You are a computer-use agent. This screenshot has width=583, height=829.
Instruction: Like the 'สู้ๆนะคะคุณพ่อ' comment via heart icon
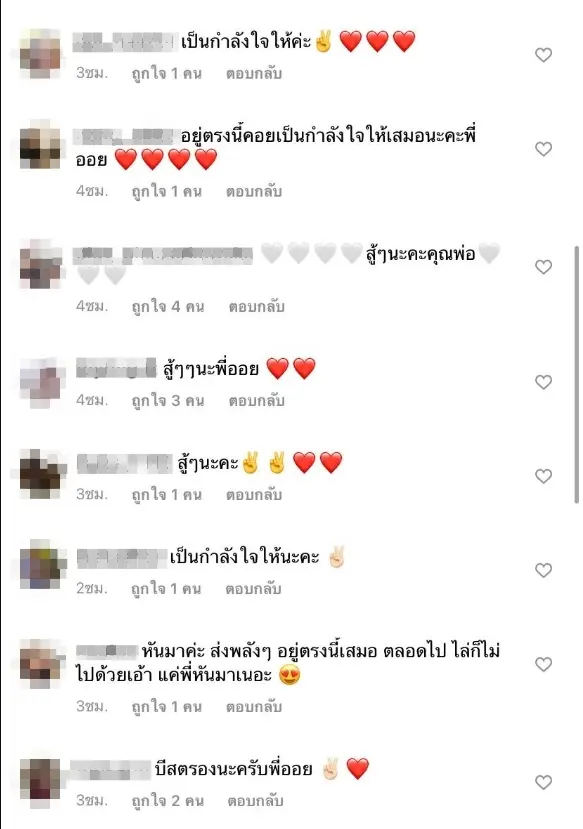coord(543,266)
